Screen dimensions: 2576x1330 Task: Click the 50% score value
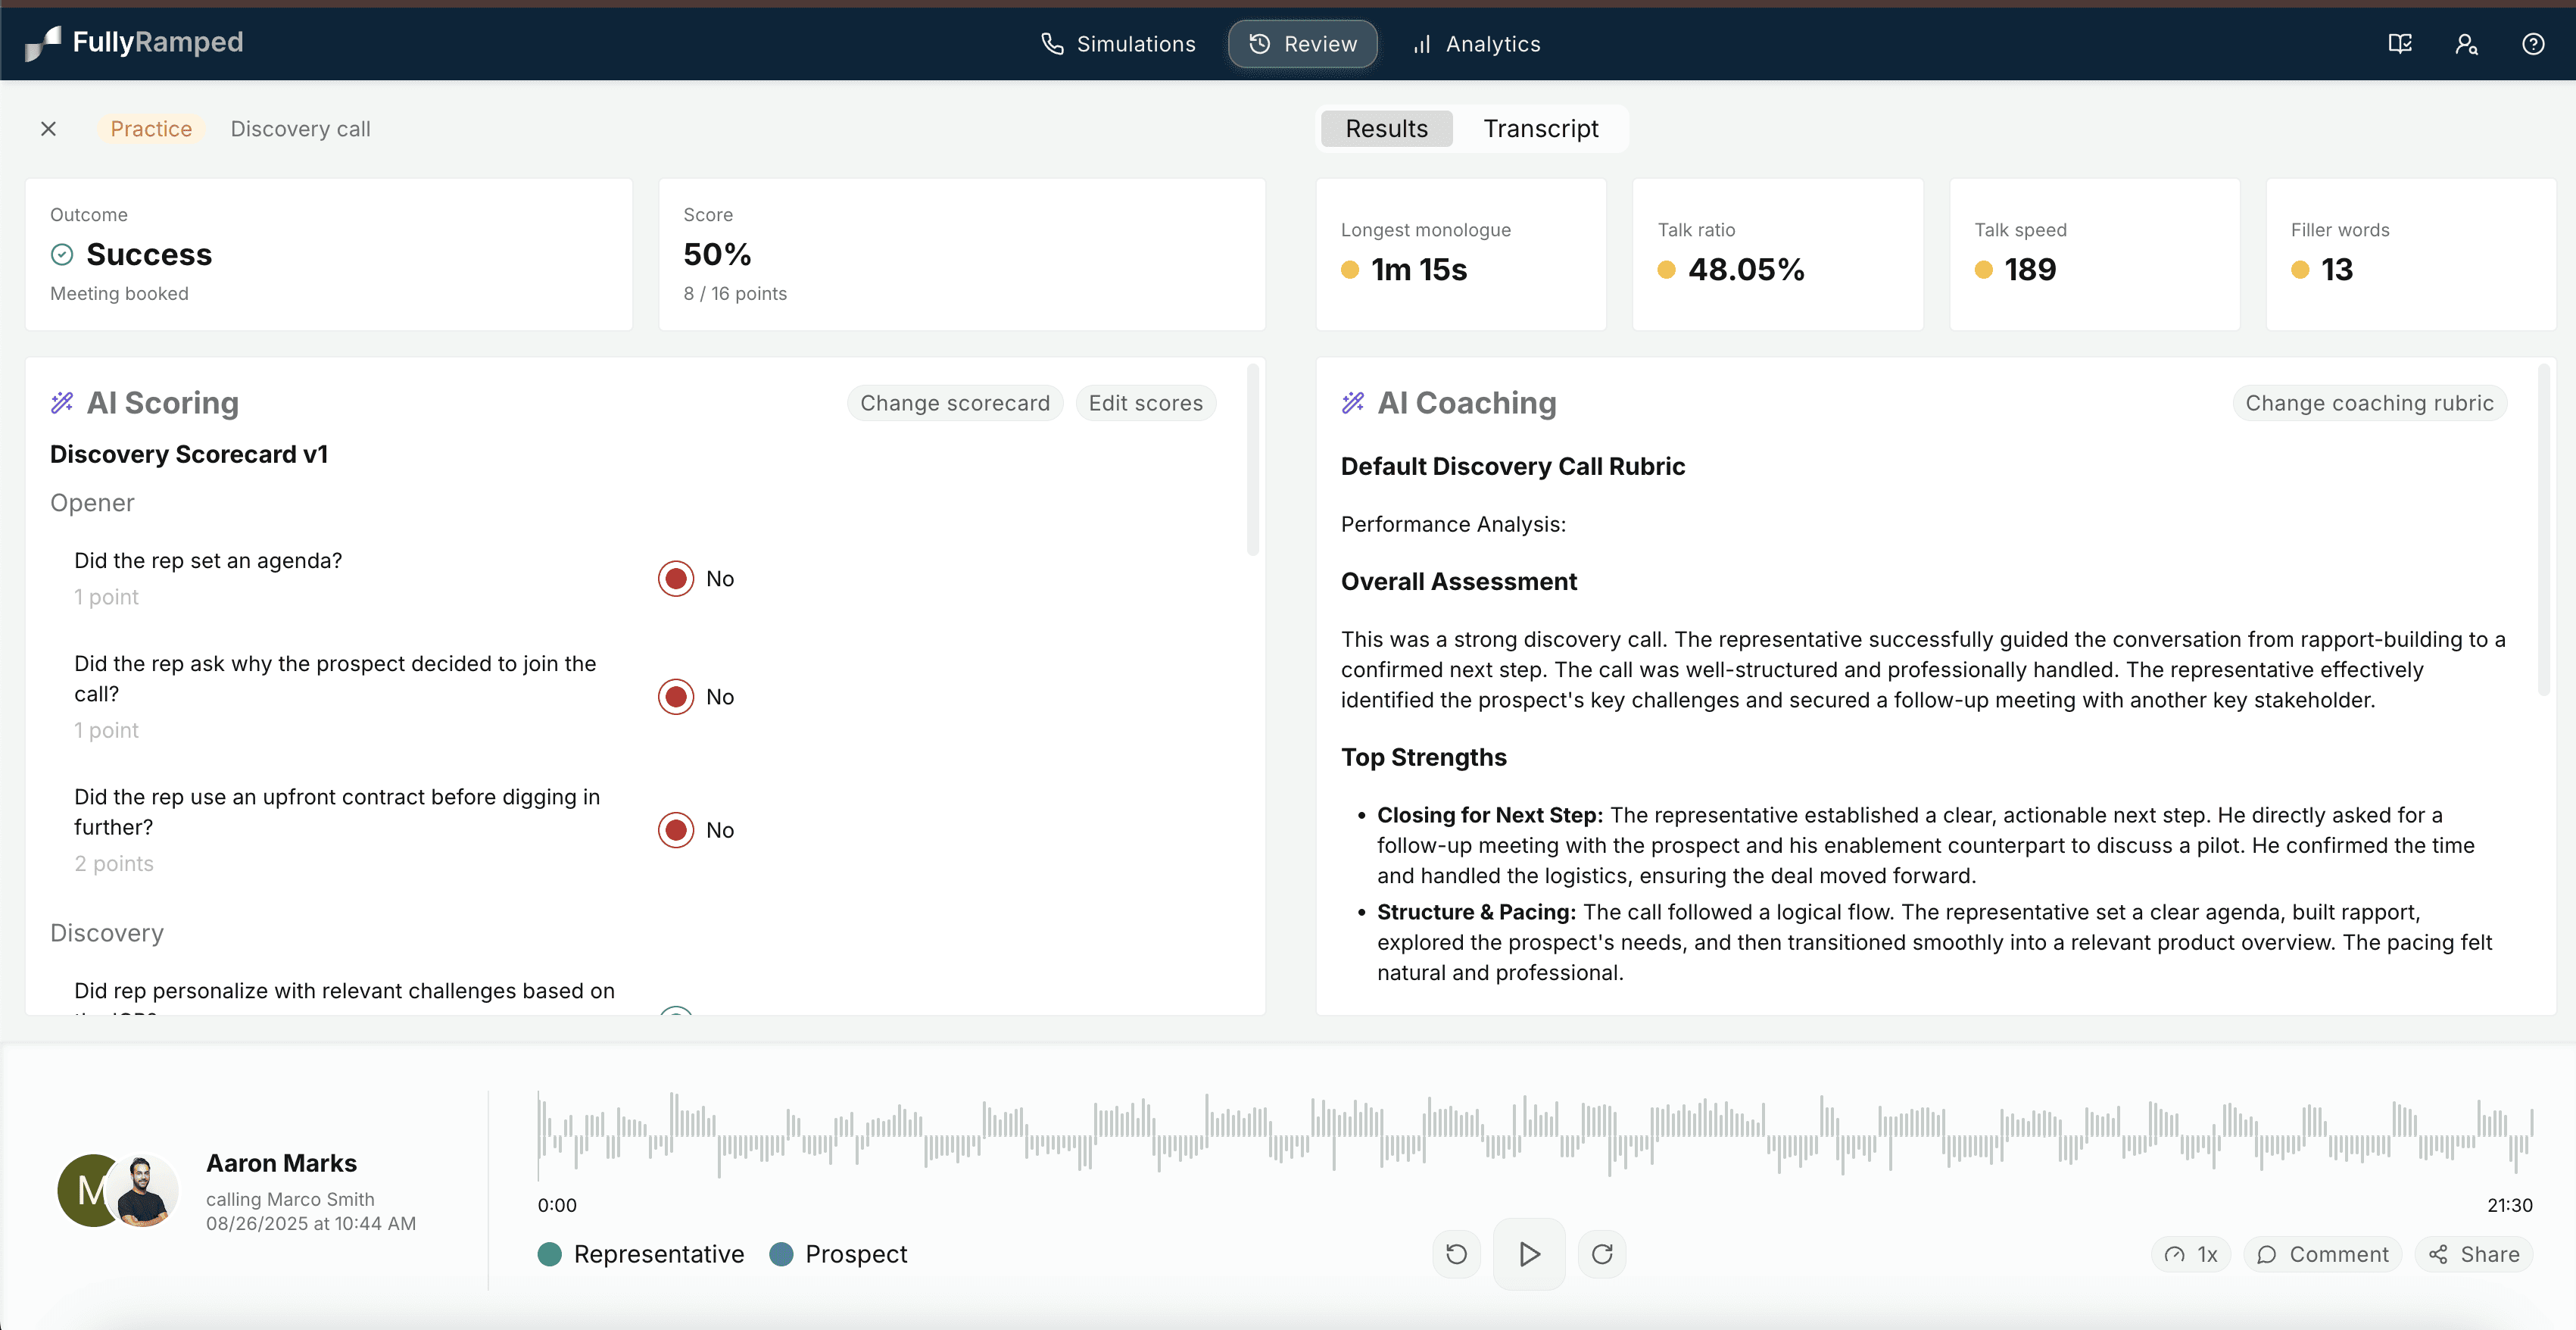(x=717, y=255)
